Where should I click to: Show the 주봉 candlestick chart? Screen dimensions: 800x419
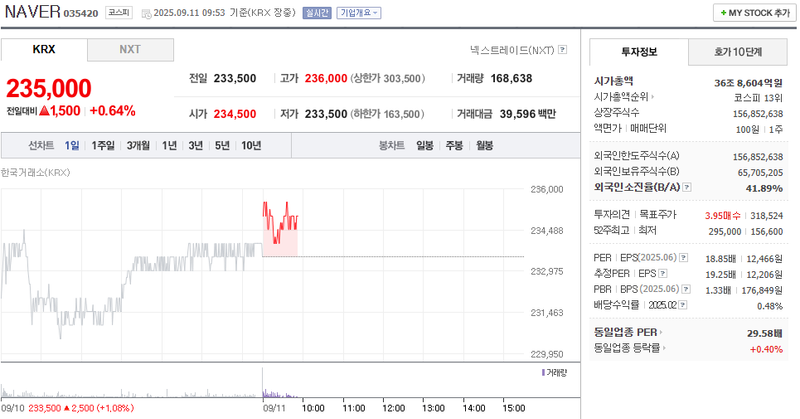454,146
